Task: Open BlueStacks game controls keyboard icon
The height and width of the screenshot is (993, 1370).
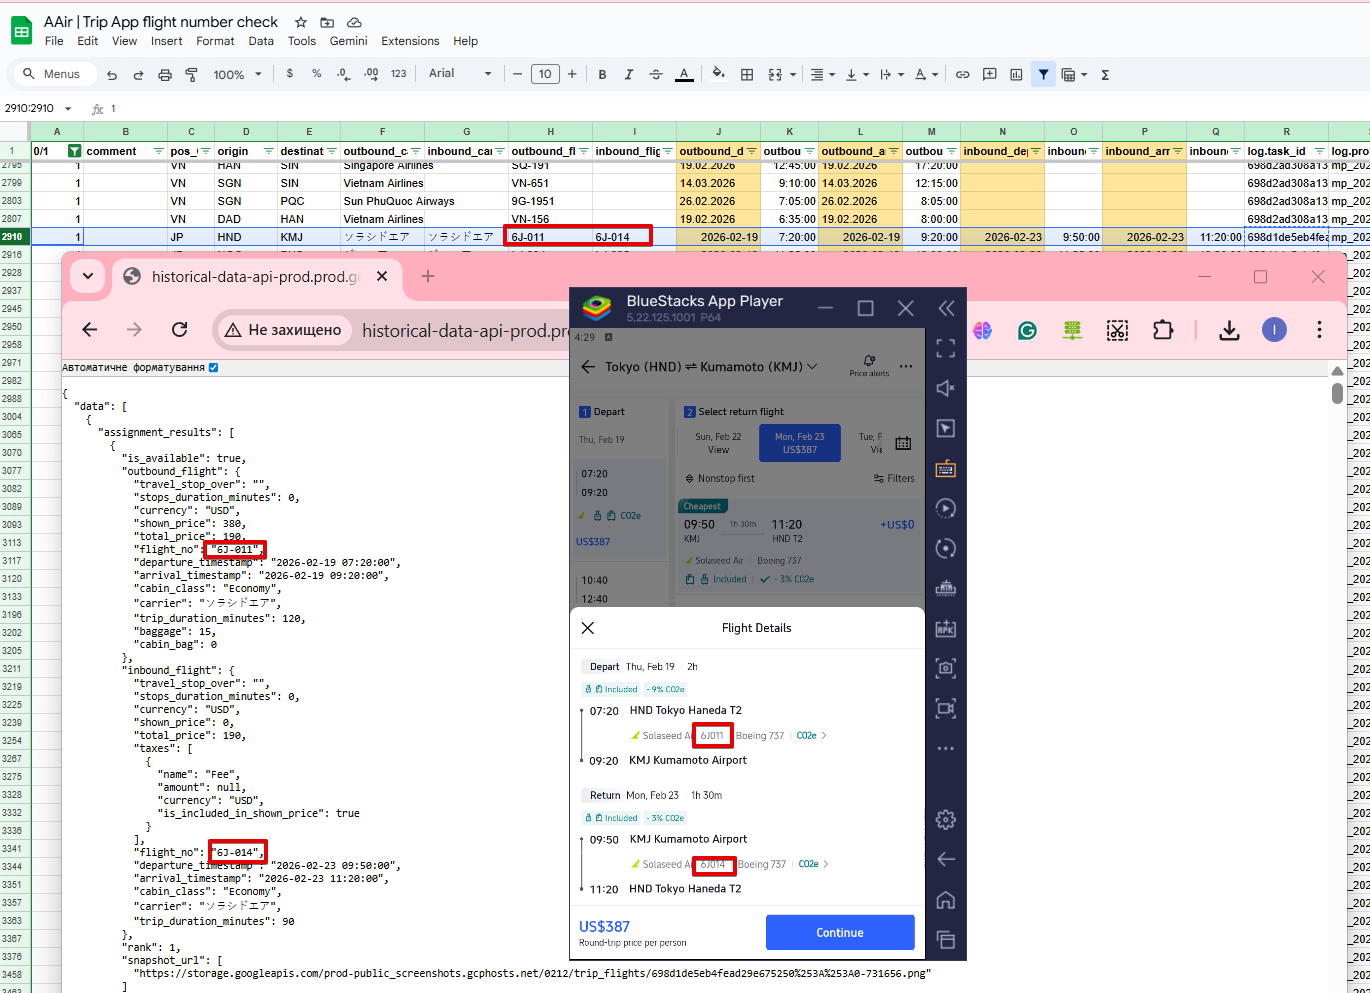Action: coord(945,469)
